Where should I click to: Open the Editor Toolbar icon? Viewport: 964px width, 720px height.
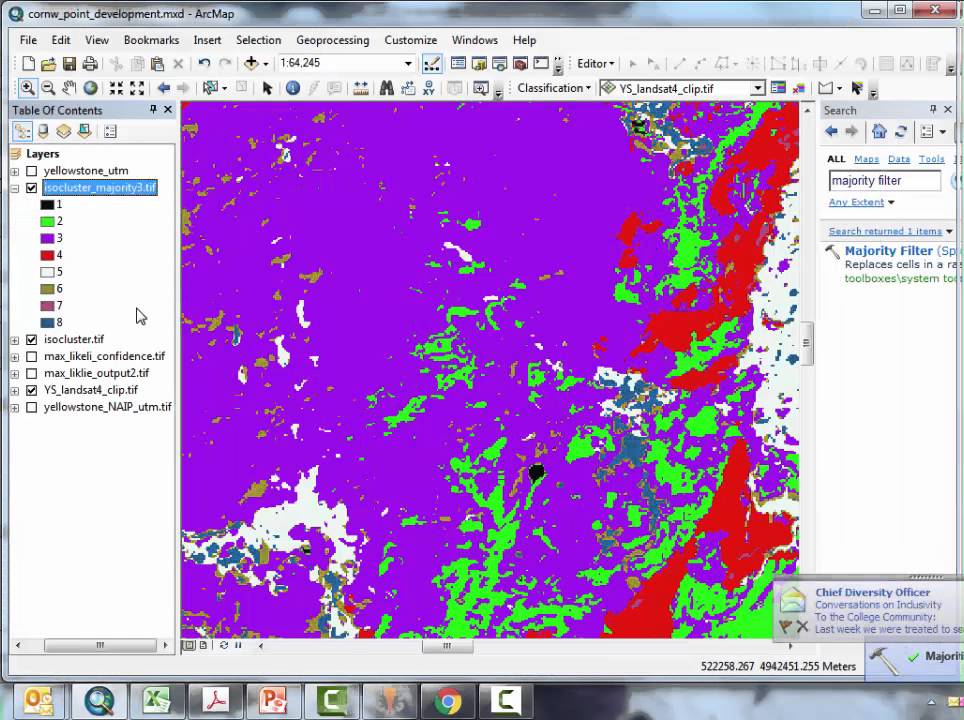tap(432, 63)
